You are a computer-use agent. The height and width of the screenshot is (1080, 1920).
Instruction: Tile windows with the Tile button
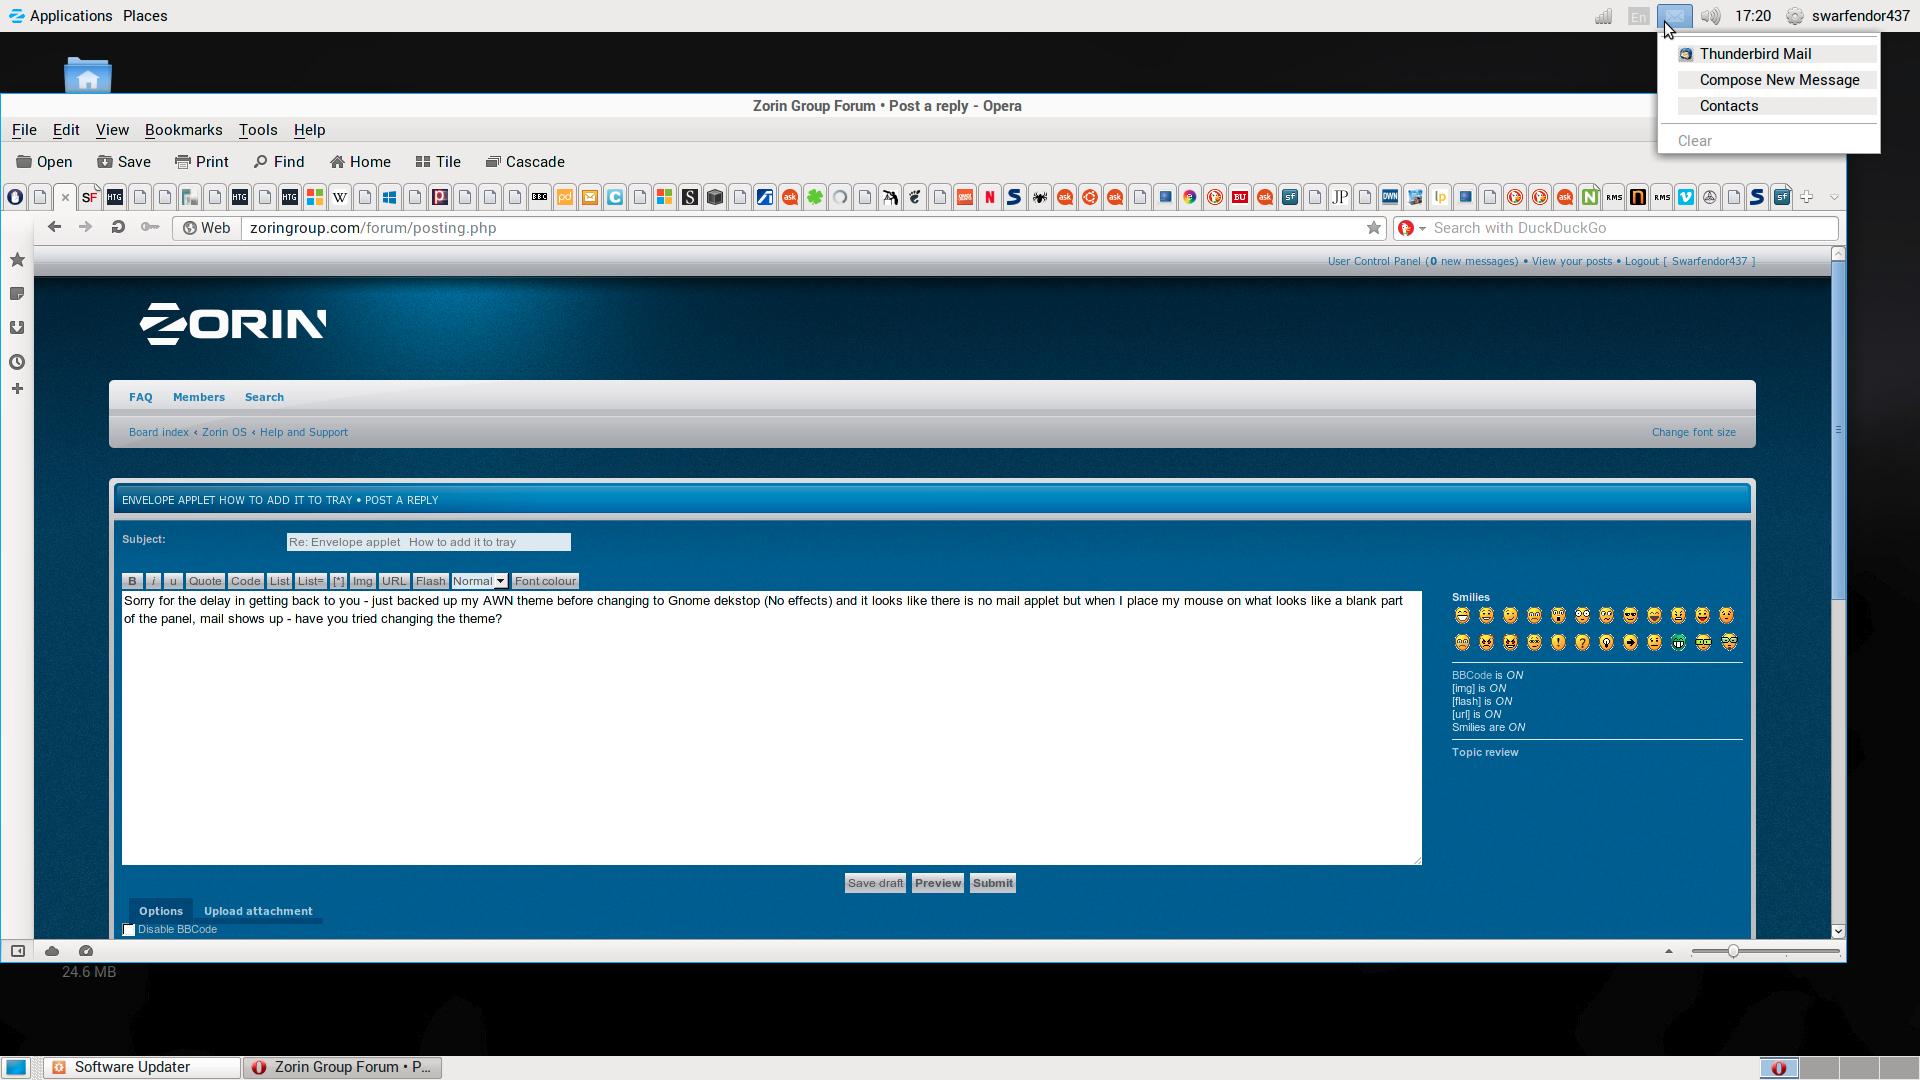pos(438,162)
